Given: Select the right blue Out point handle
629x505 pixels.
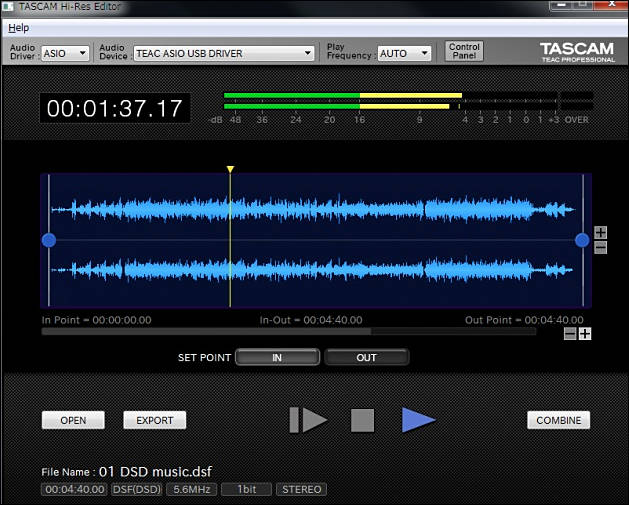Looking at the screenshot, I should (x=582, y=240).
